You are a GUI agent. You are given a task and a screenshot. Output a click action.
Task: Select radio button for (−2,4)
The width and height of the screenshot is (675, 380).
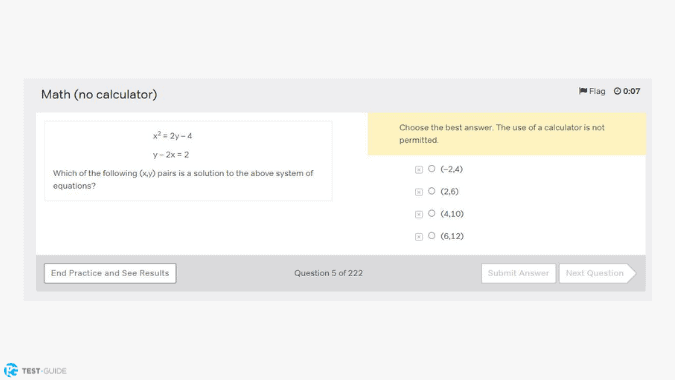432,169
